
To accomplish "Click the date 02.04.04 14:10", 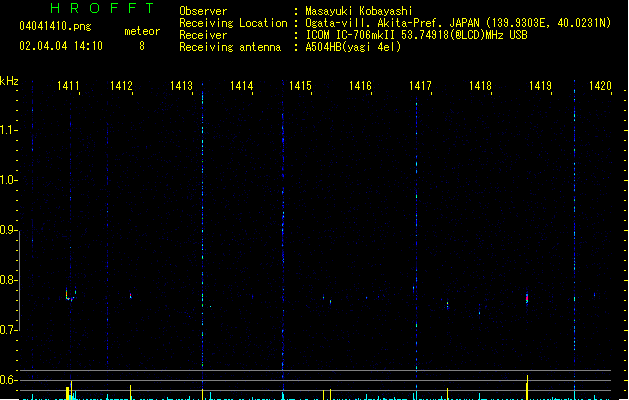I will pos(61,46).
